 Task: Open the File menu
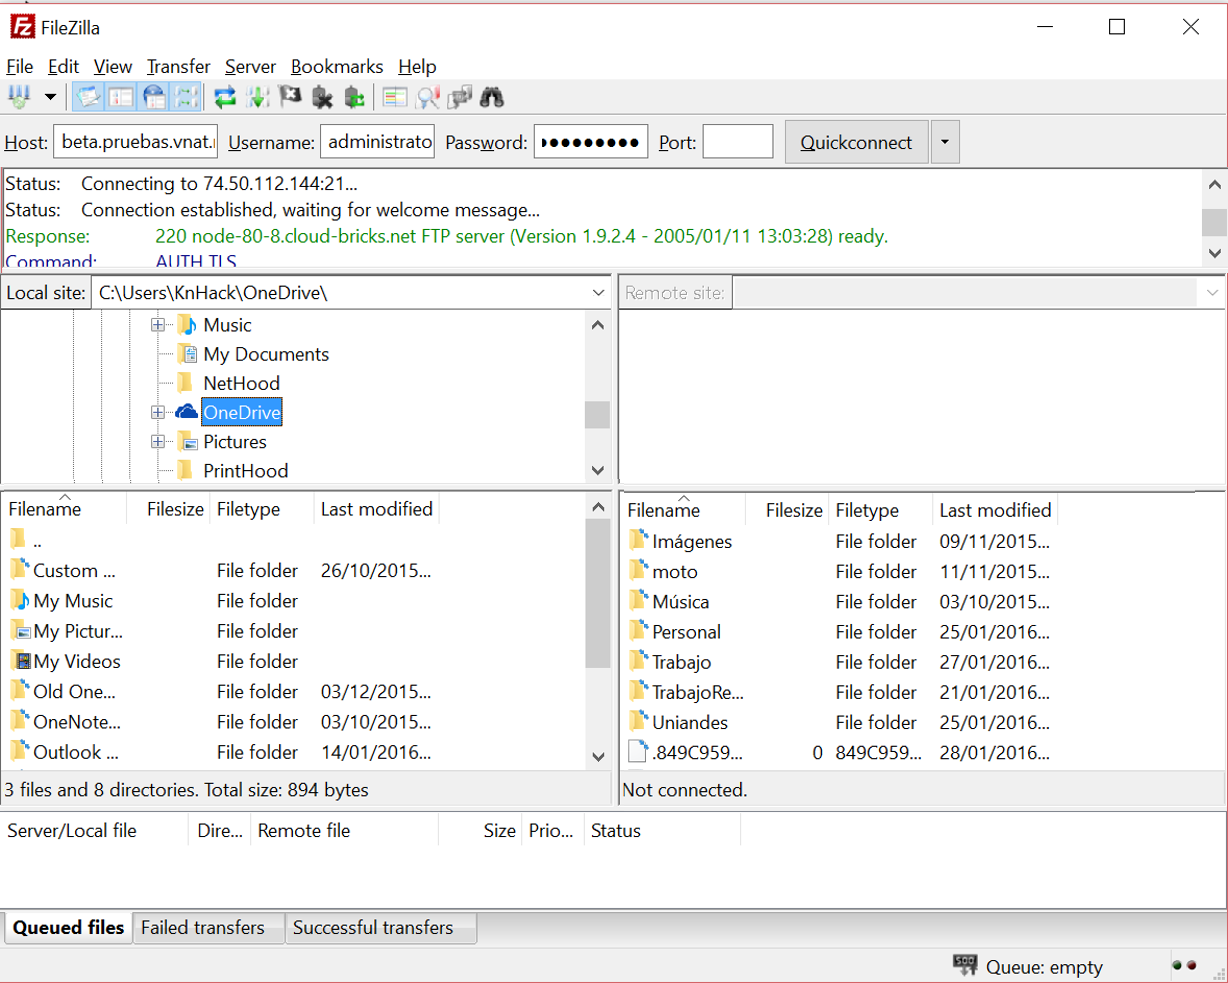[20, 66]
